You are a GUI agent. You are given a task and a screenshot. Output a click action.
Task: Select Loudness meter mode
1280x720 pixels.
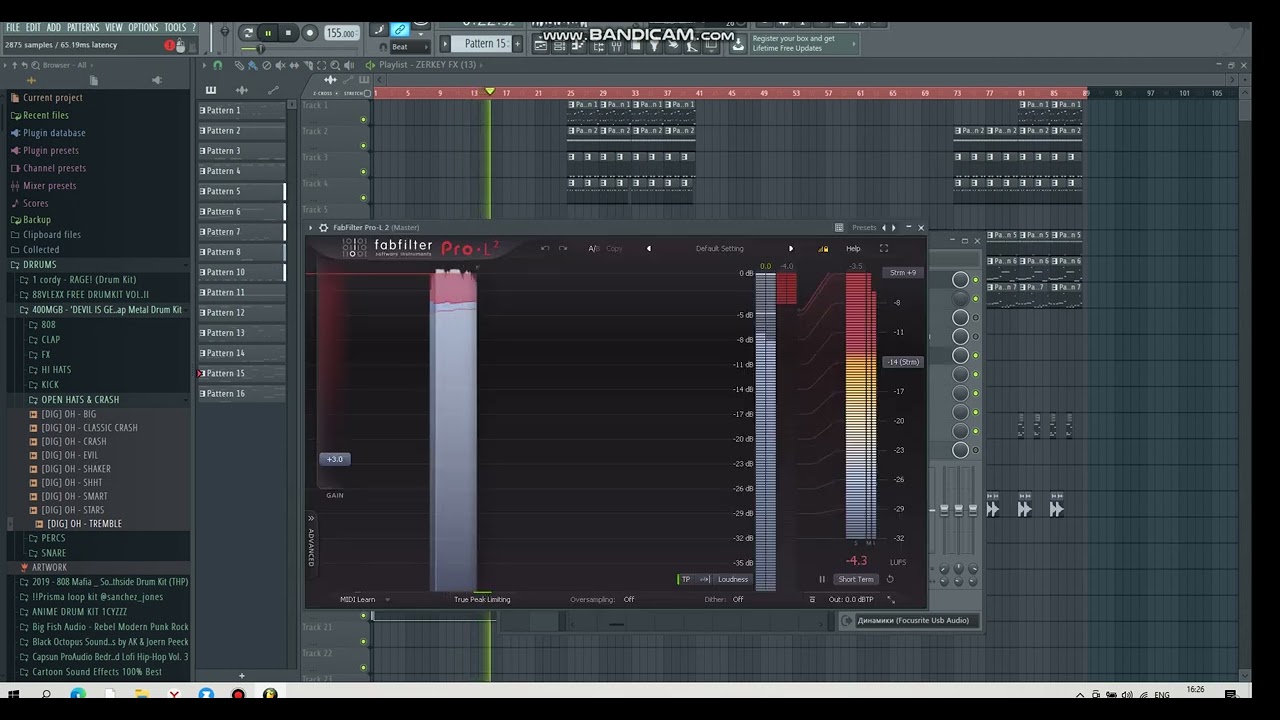[x=732, y=579]
